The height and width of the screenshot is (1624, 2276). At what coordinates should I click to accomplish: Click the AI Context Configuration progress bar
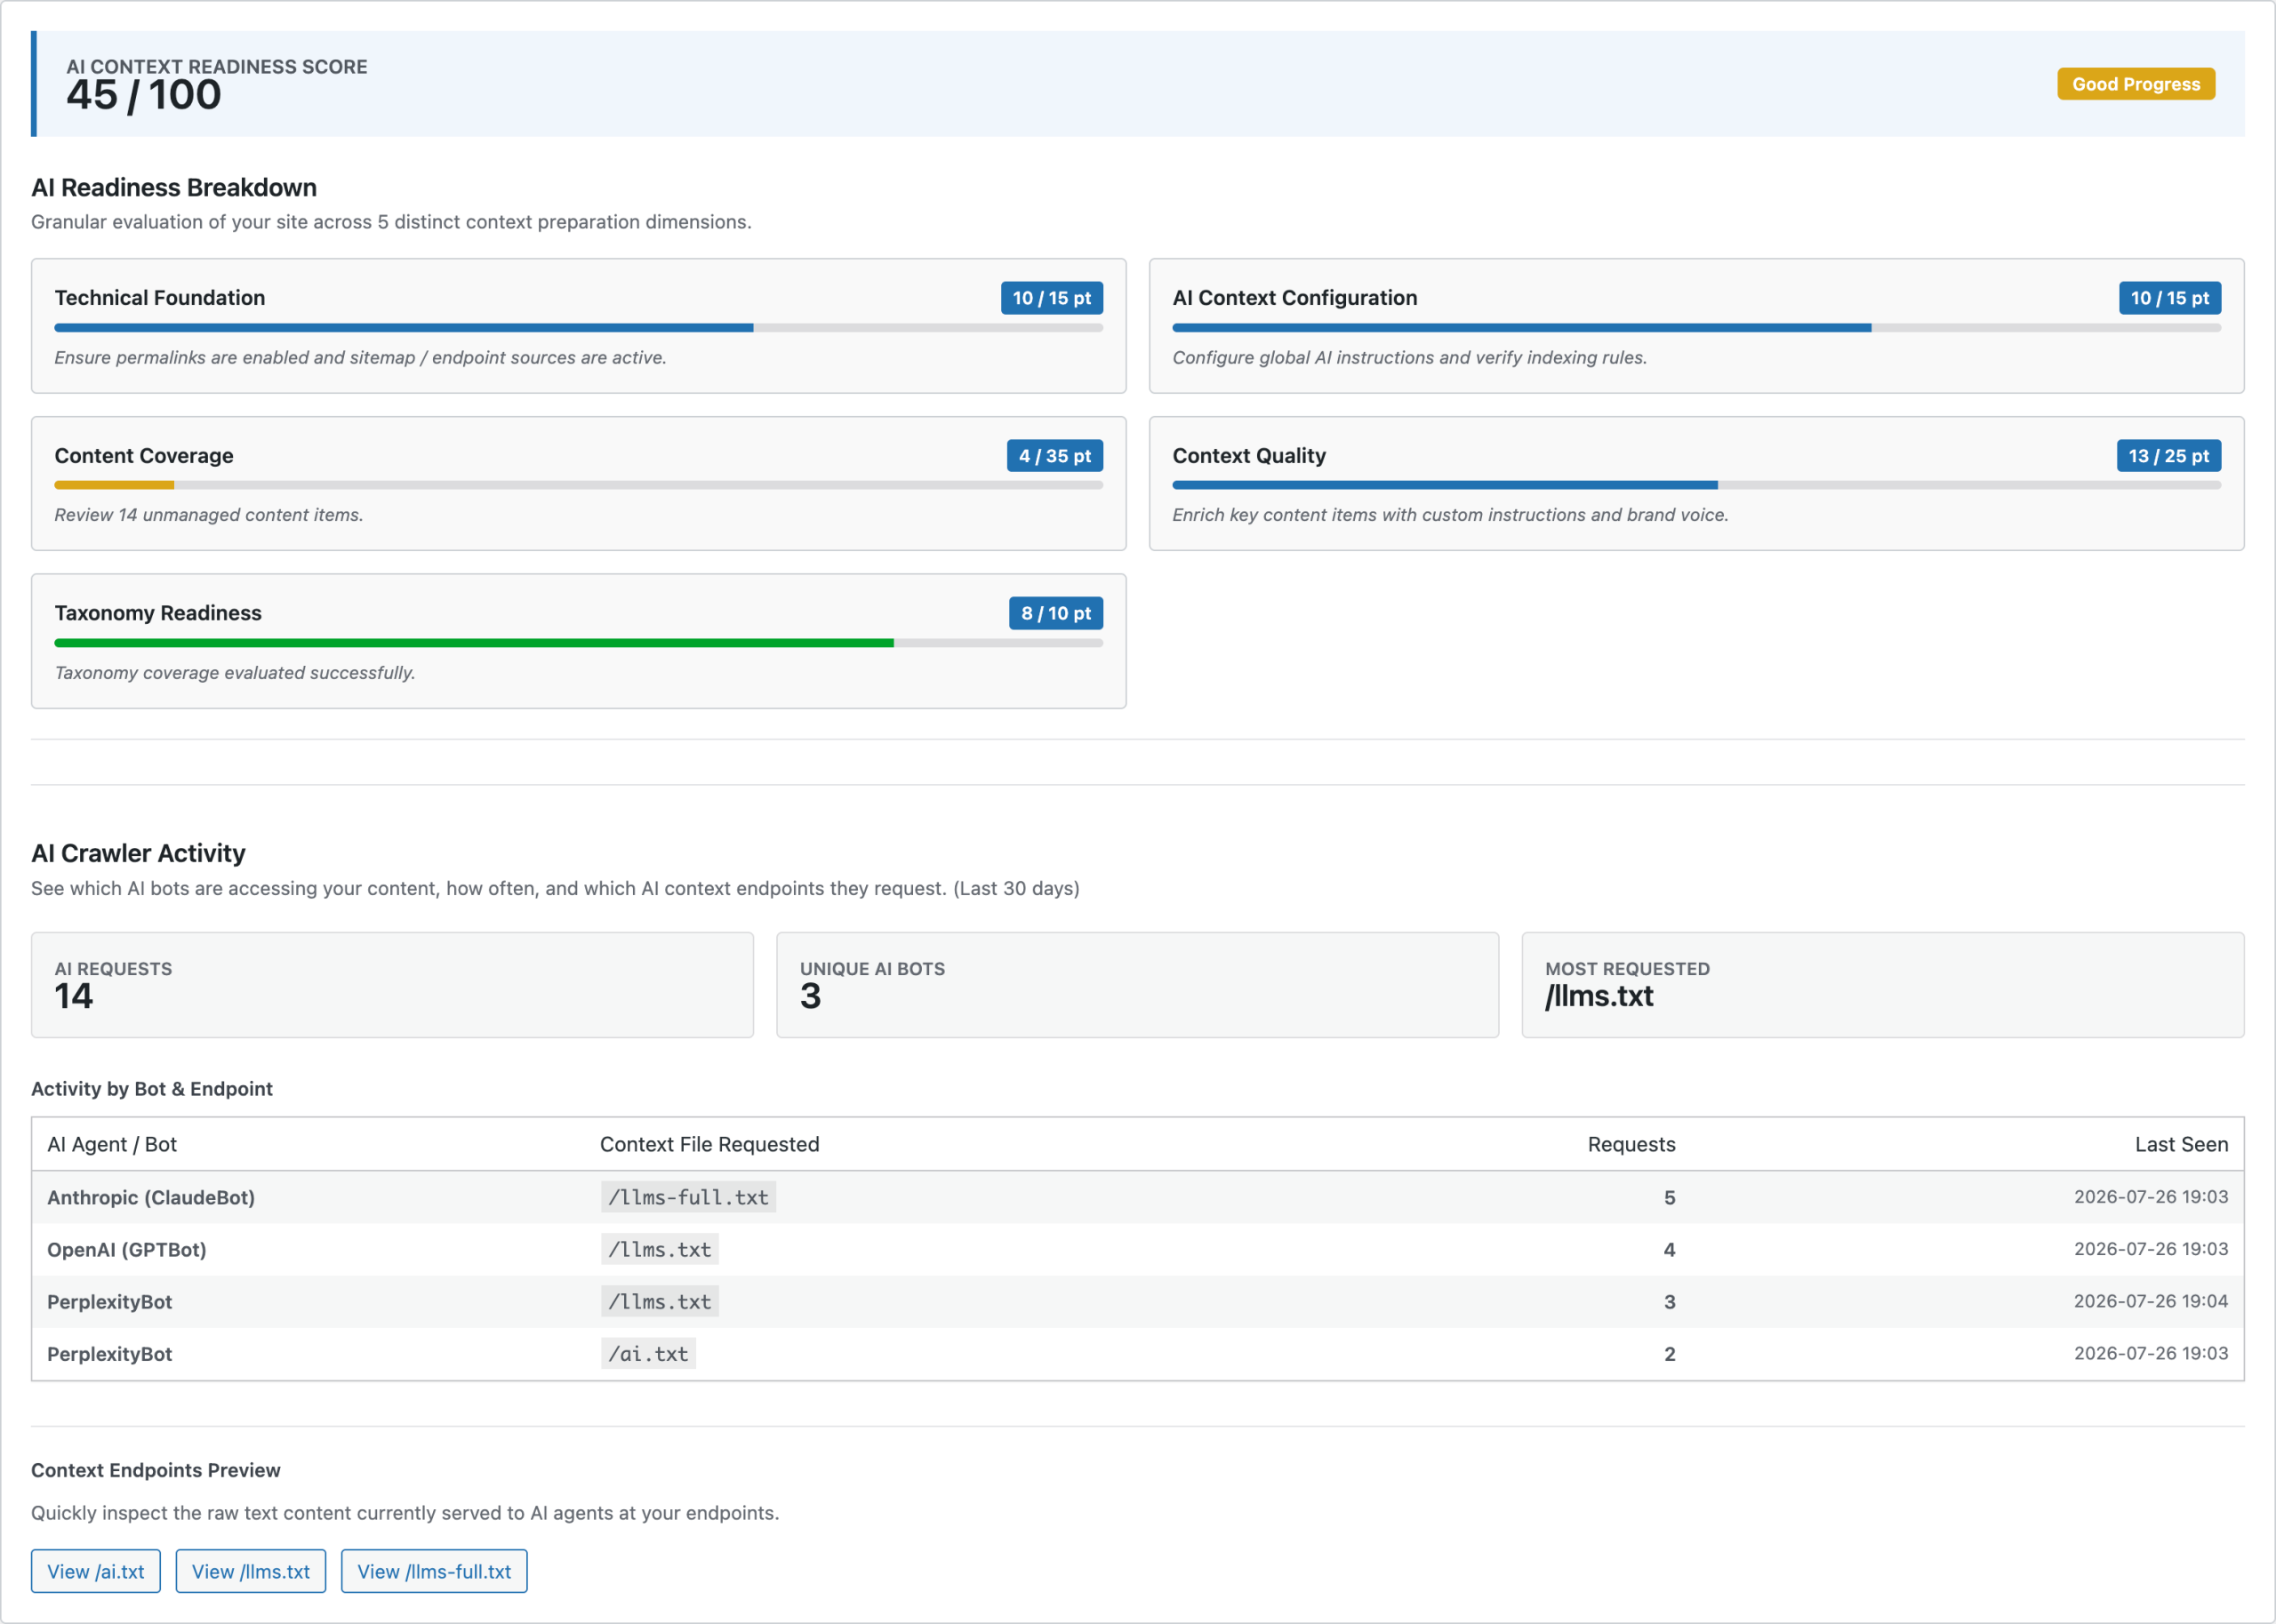[1696, 328]
